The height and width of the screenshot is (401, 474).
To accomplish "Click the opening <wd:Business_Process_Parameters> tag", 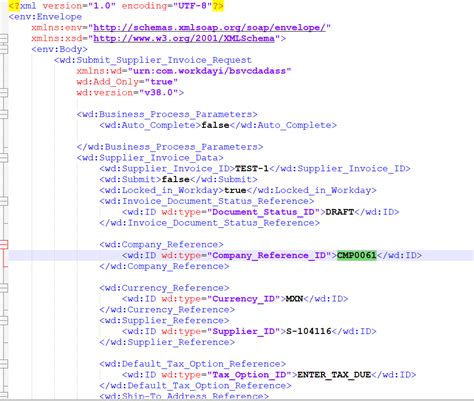I will pyautogui.click(x=167, y=114).
